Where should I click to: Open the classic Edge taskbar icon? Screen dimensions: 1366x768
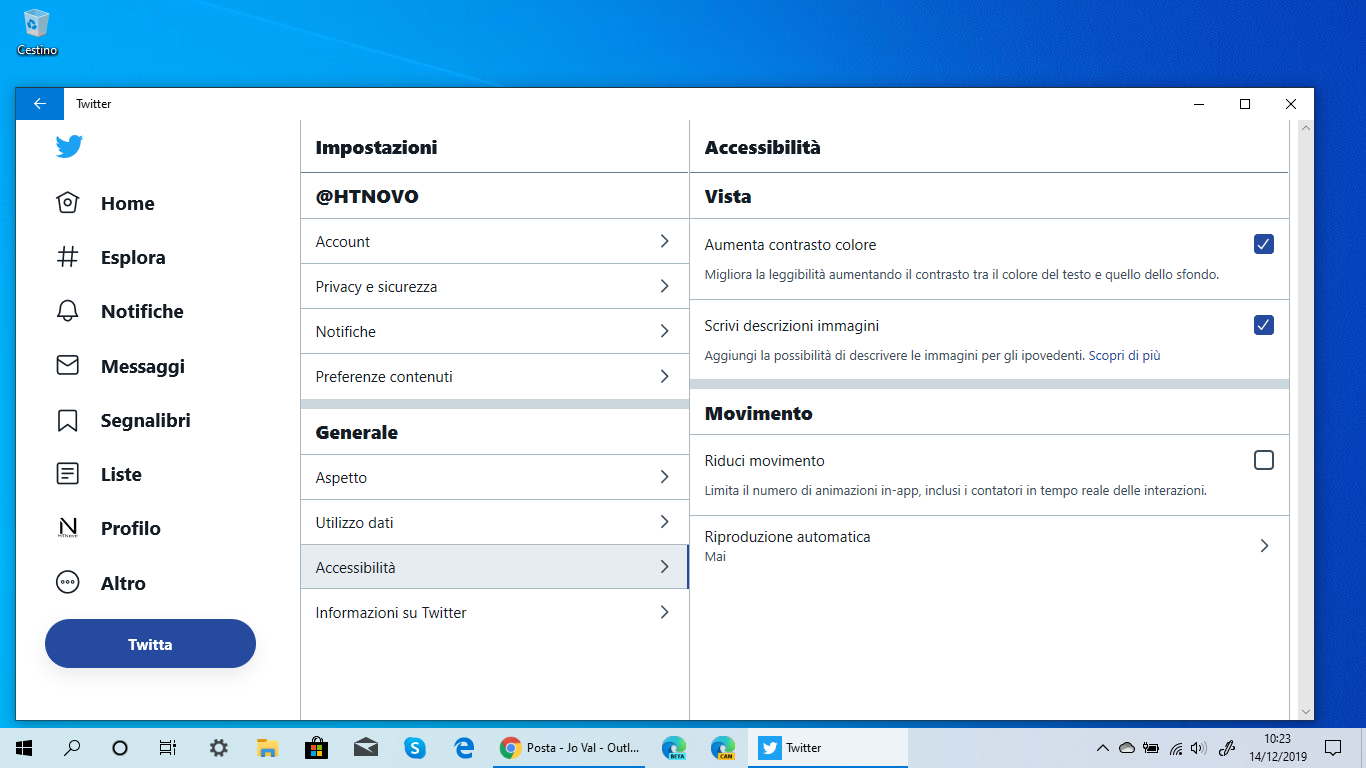click(x=464, y=747)
